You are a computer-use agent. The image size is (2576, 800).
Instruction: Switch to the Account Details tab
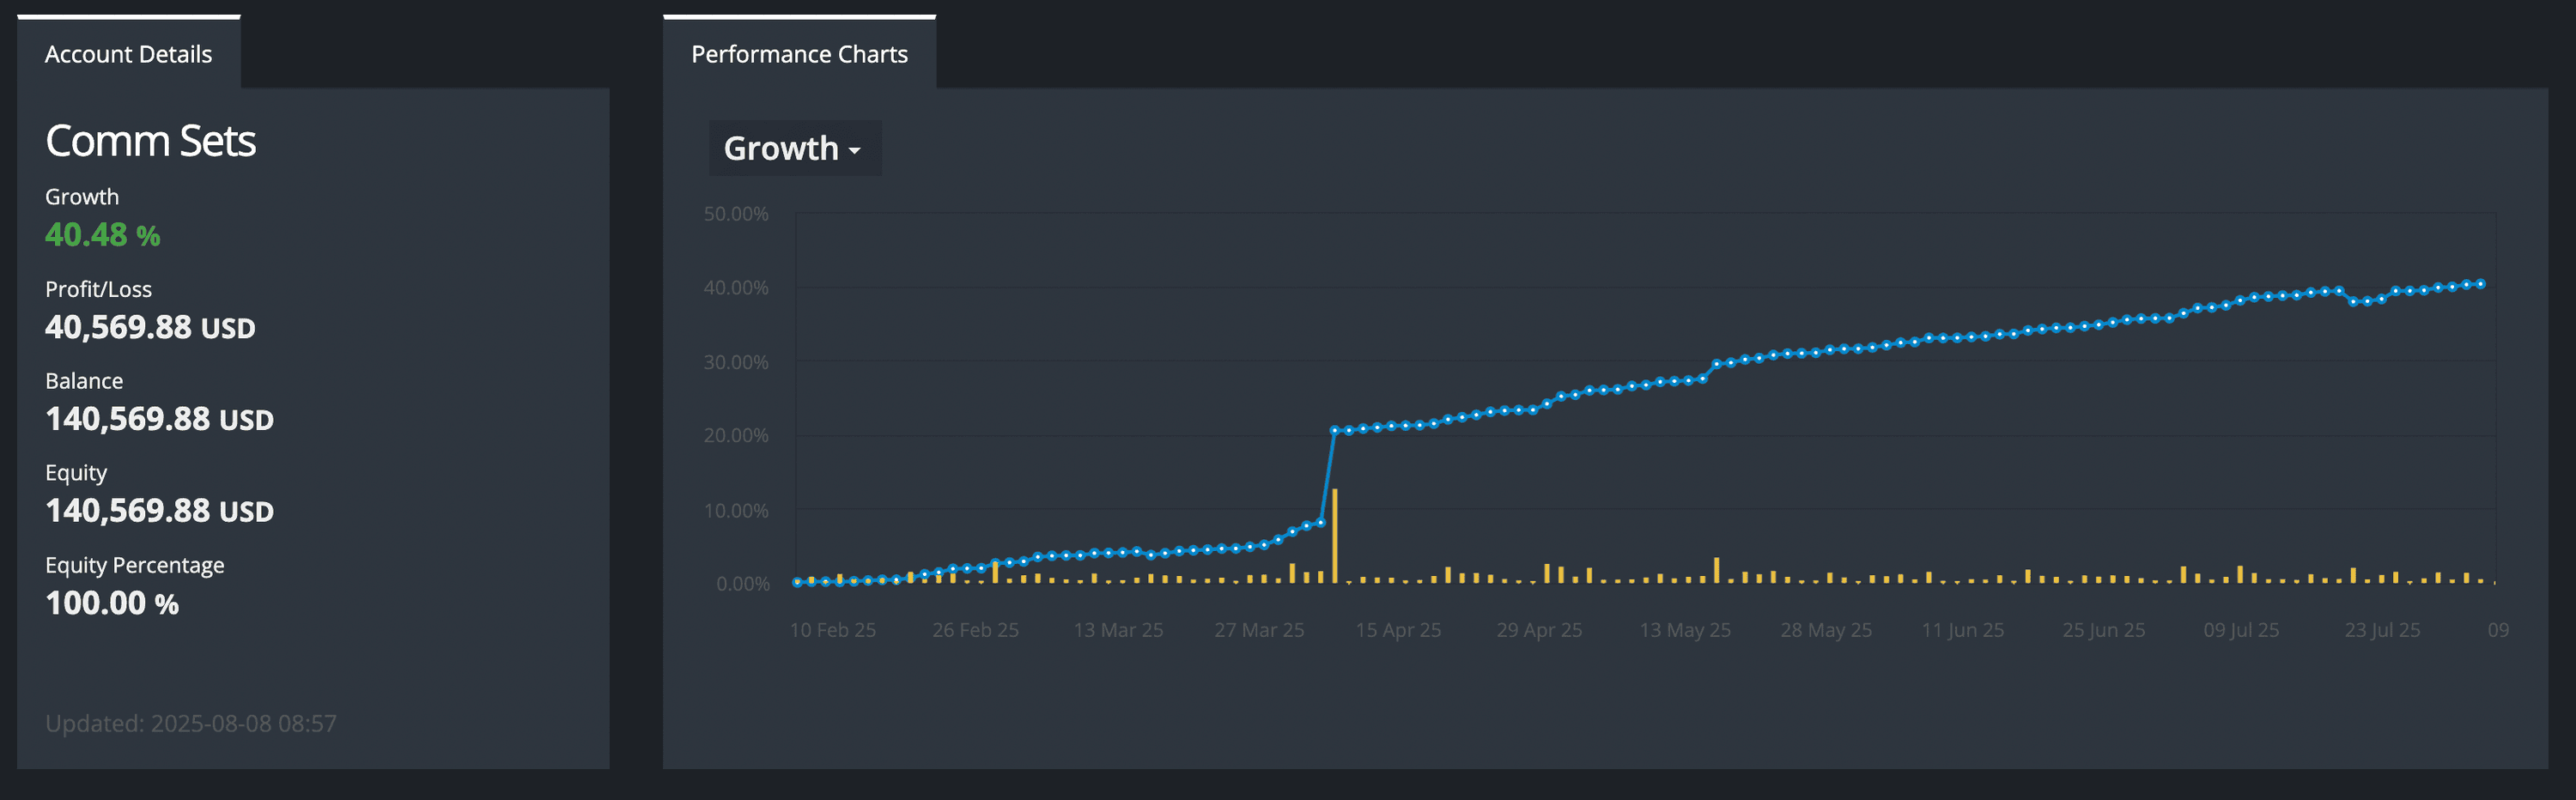[x=128, y=54]
